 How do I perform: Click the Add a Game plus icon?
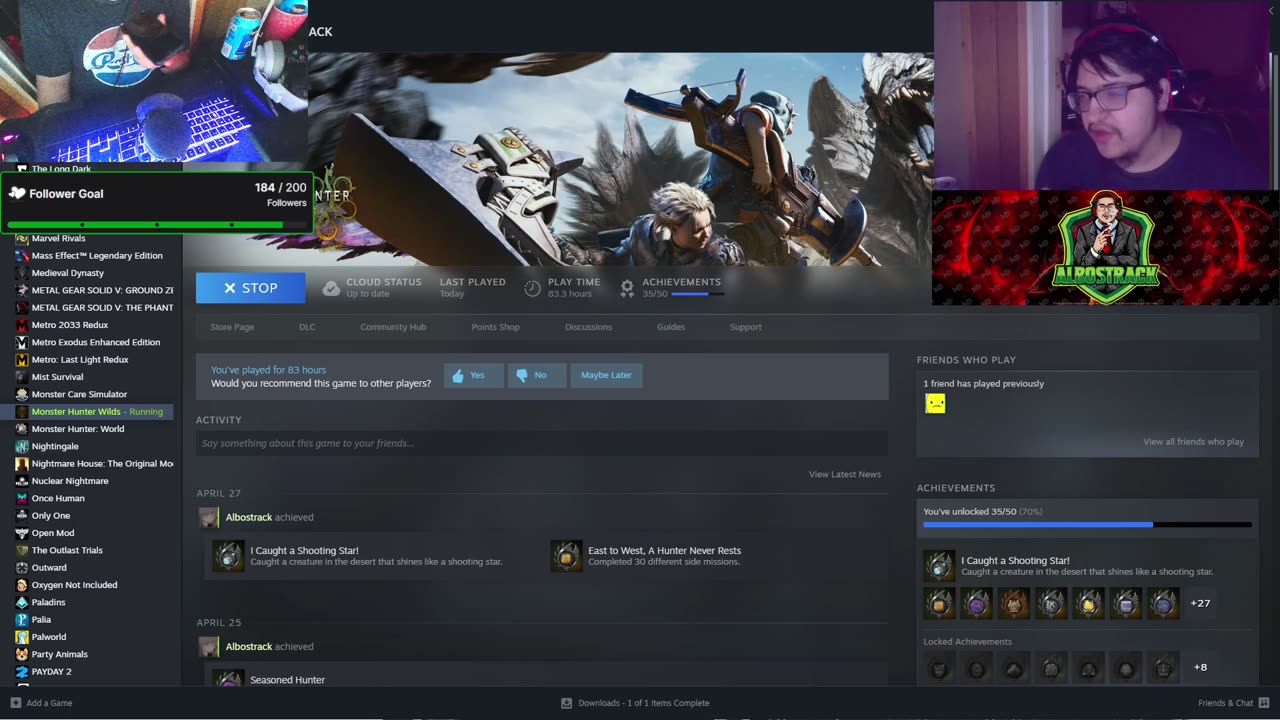(15, 703)
